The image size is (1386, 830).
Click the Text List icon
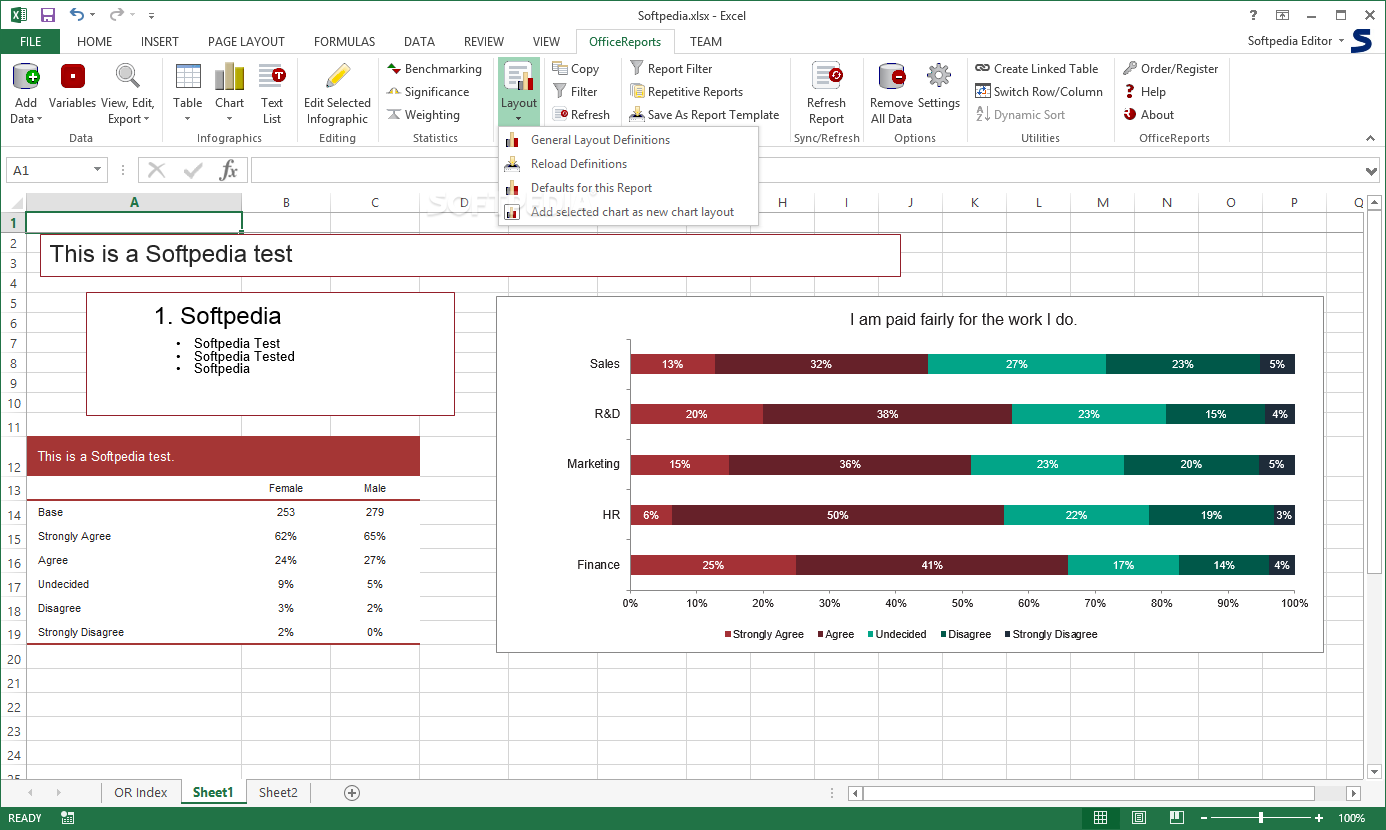[272, 76]
